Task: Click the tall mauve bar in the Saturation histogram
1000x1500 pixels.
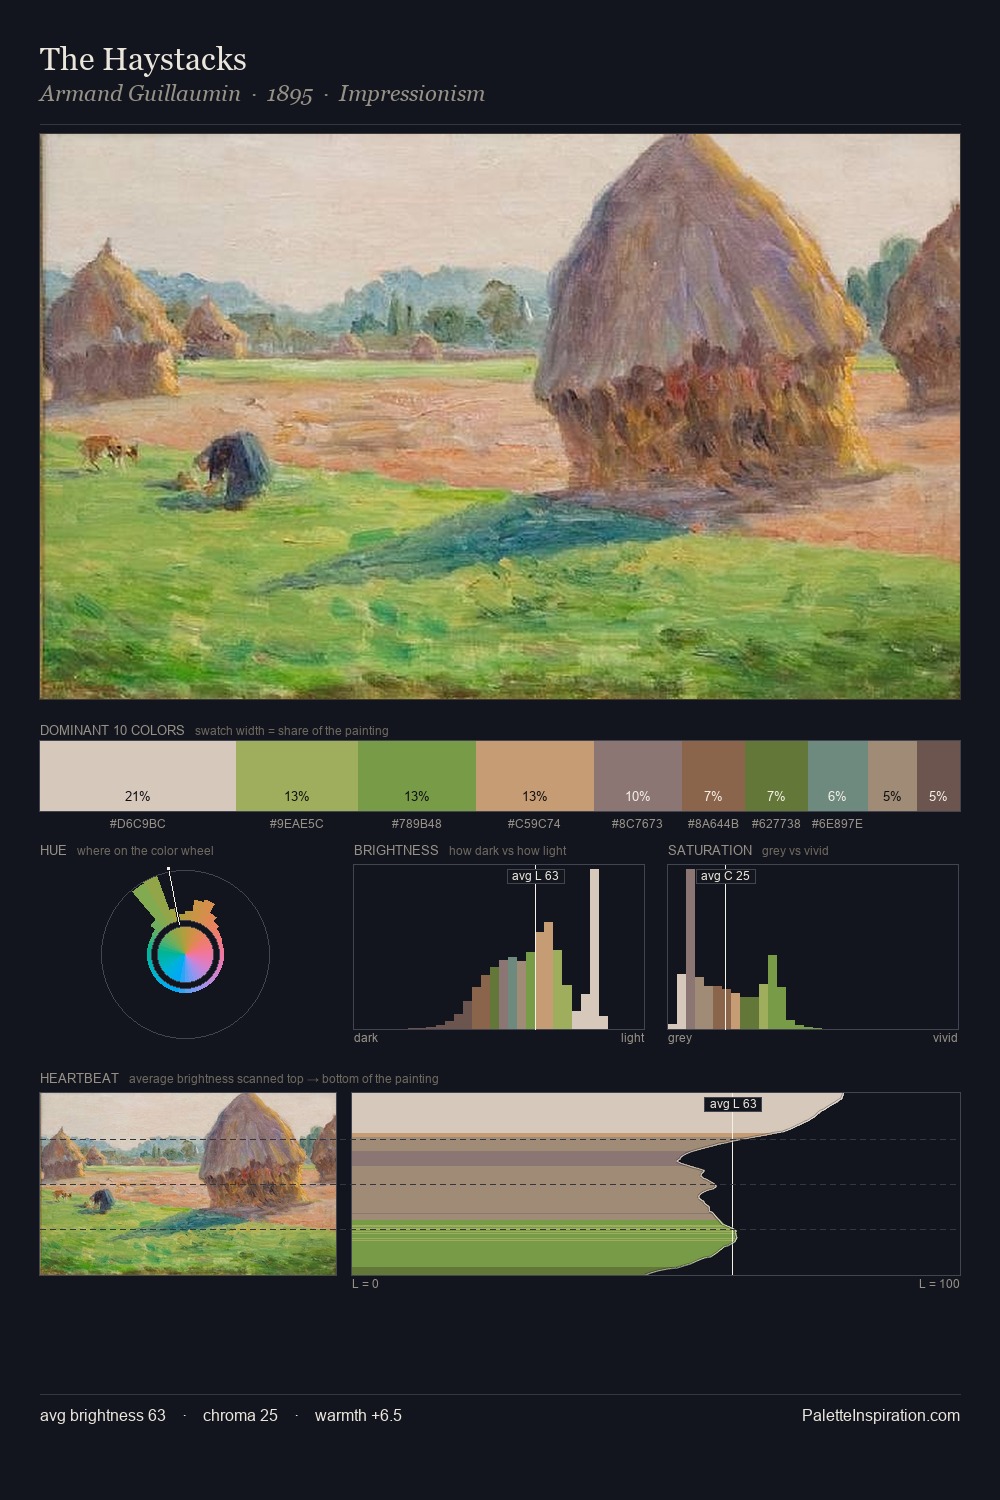Action: click(690, 949)
